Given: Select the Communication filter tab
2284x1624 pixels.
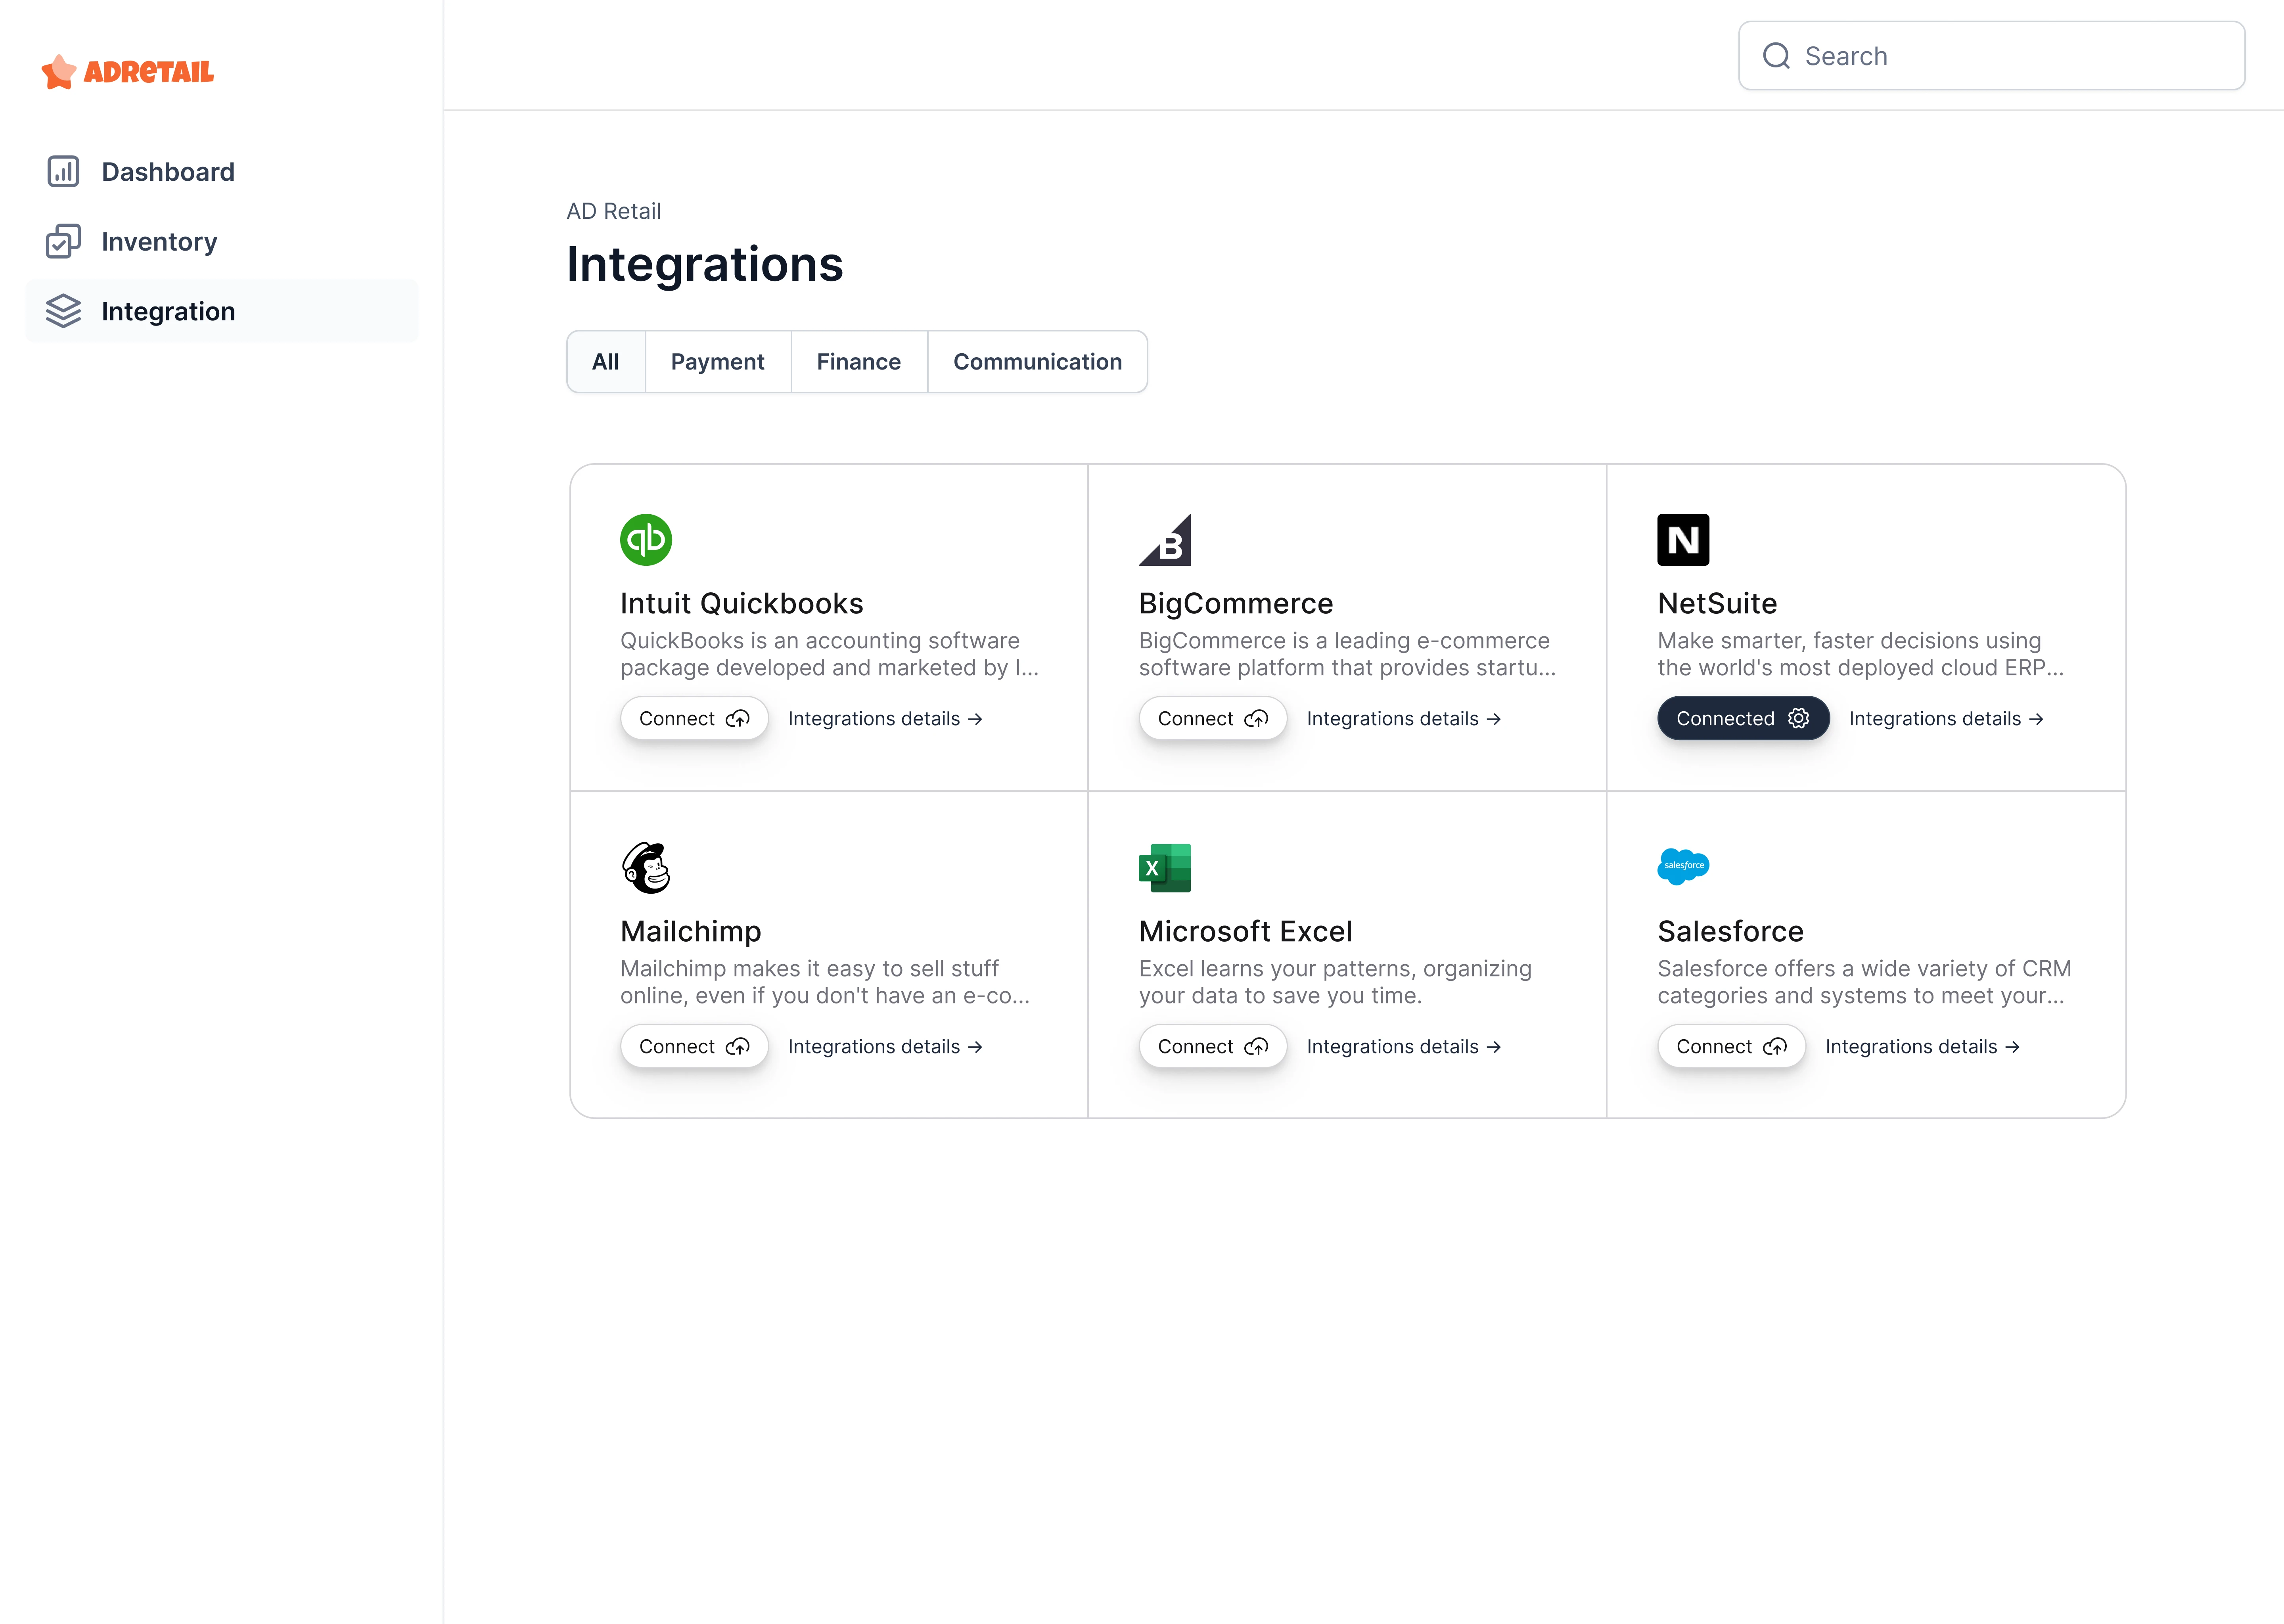Looking at the screenshot, I should click(1037, 362).
